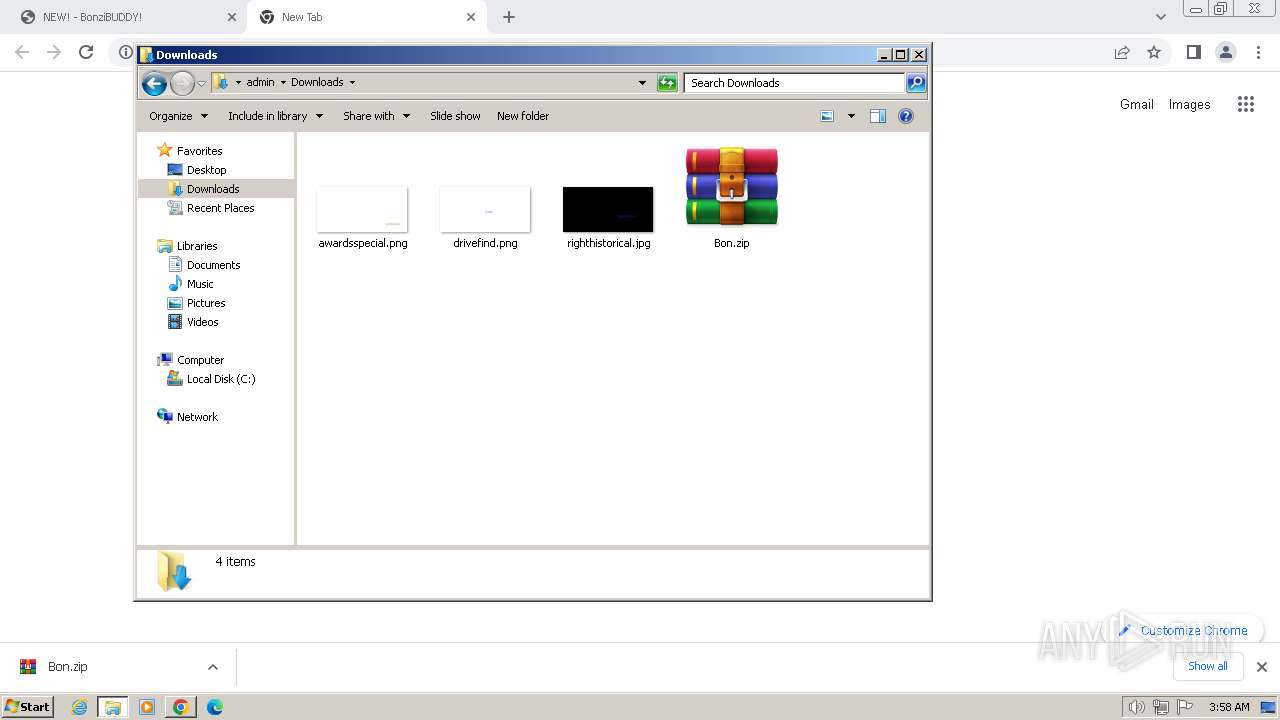Select Network in navigation pane
The height and width of the screenshot is (720, 1280).
click(197, 417)
